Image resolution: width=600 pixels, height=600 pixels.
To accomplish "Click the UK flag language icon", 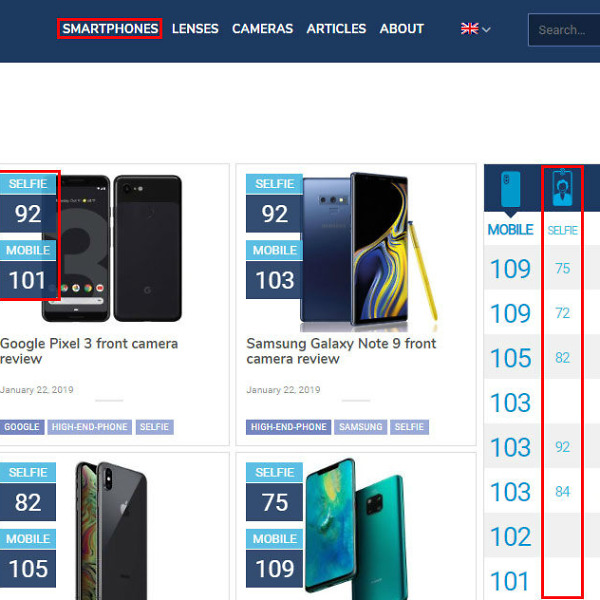I will 470,29.
